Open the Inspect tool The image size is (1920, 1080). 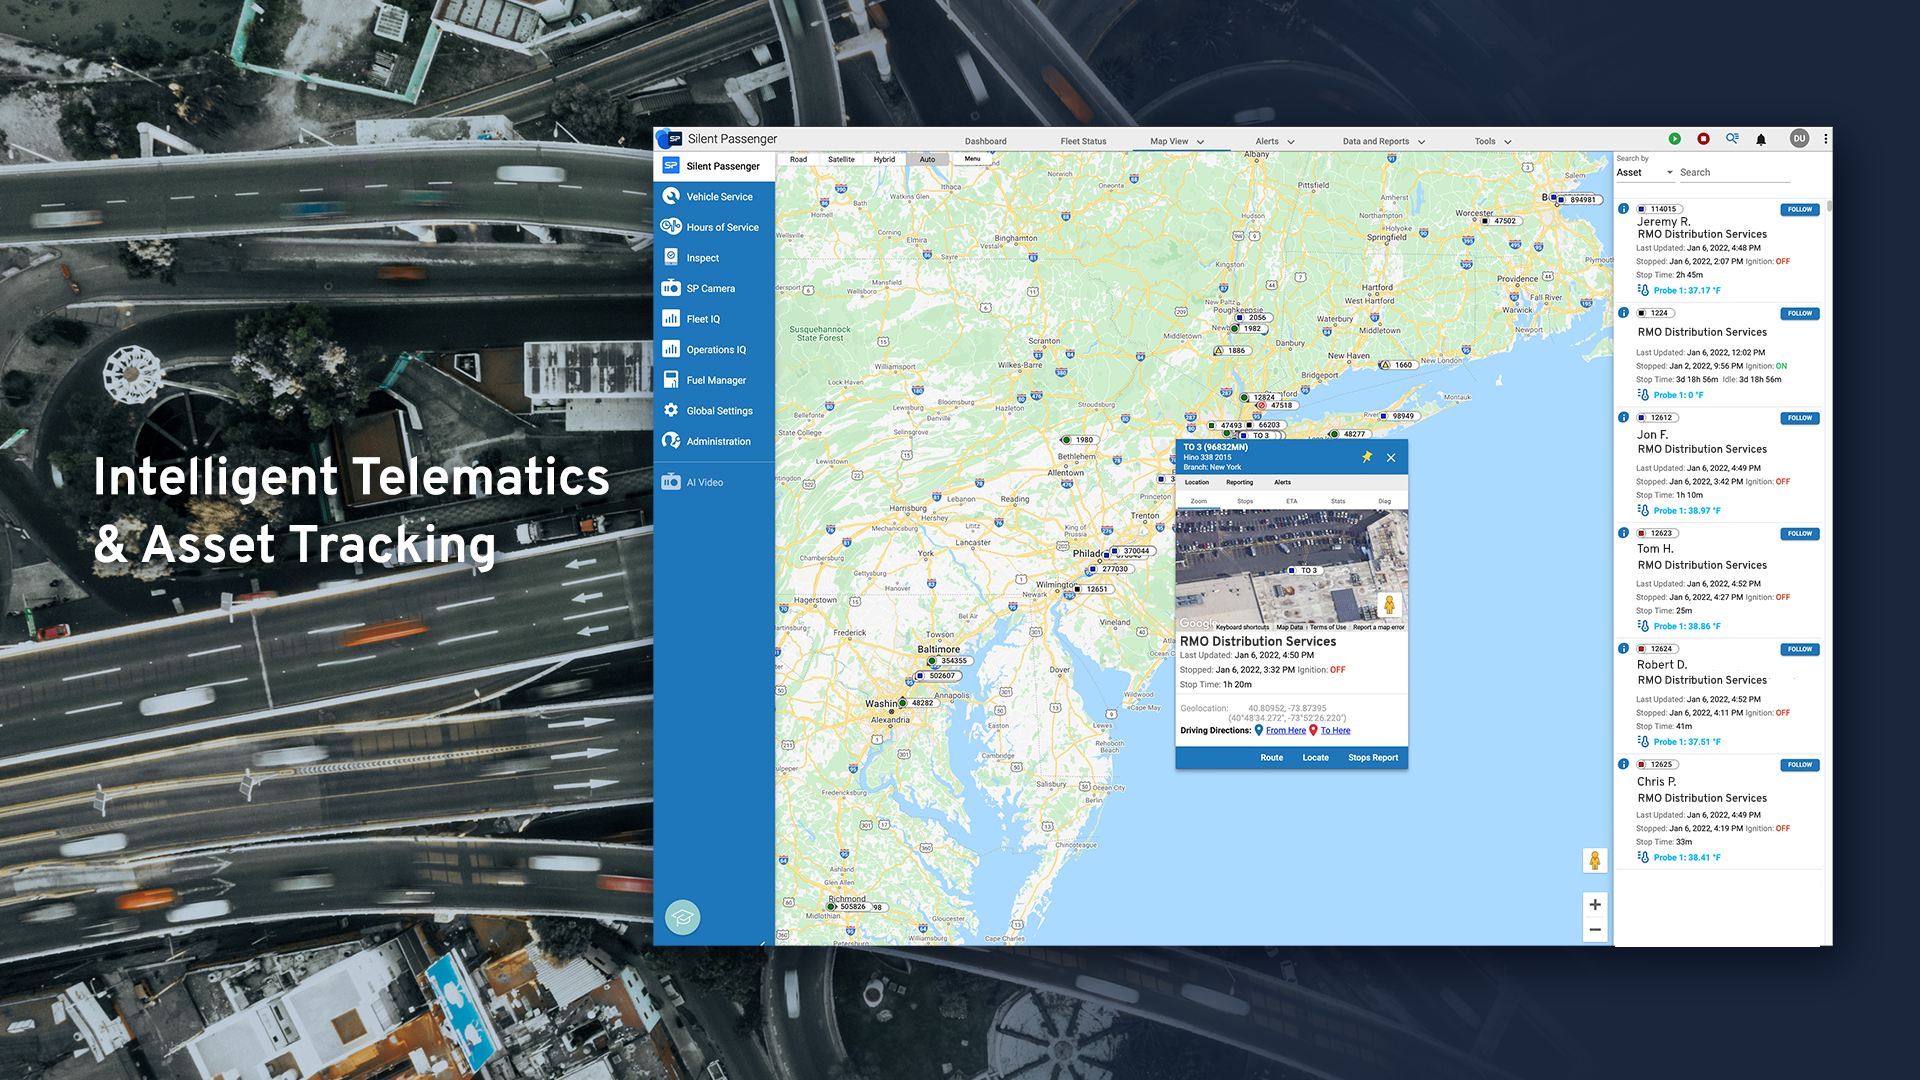pyautogui.click(x=703, y=257)
